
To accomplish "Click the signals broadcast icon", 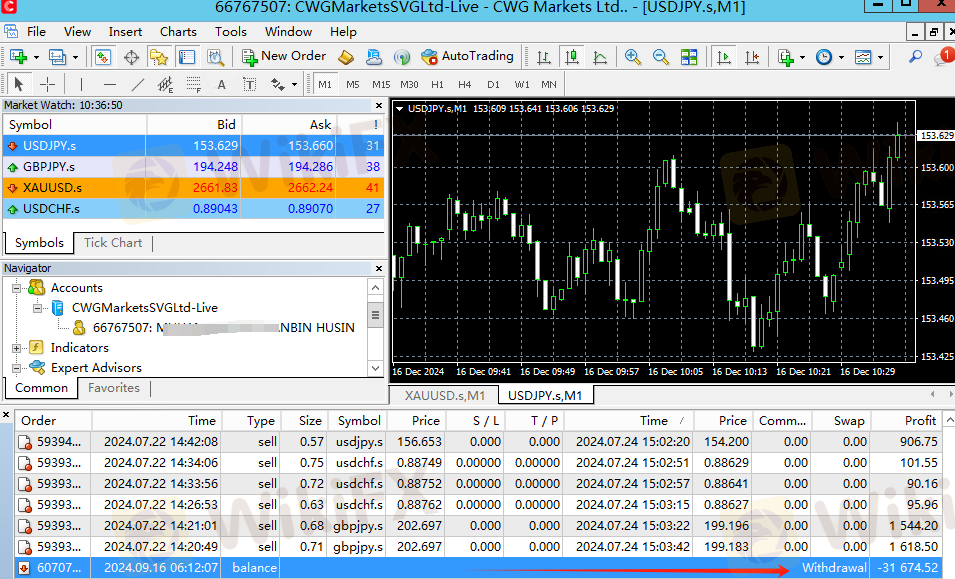I will click(401, 57).
